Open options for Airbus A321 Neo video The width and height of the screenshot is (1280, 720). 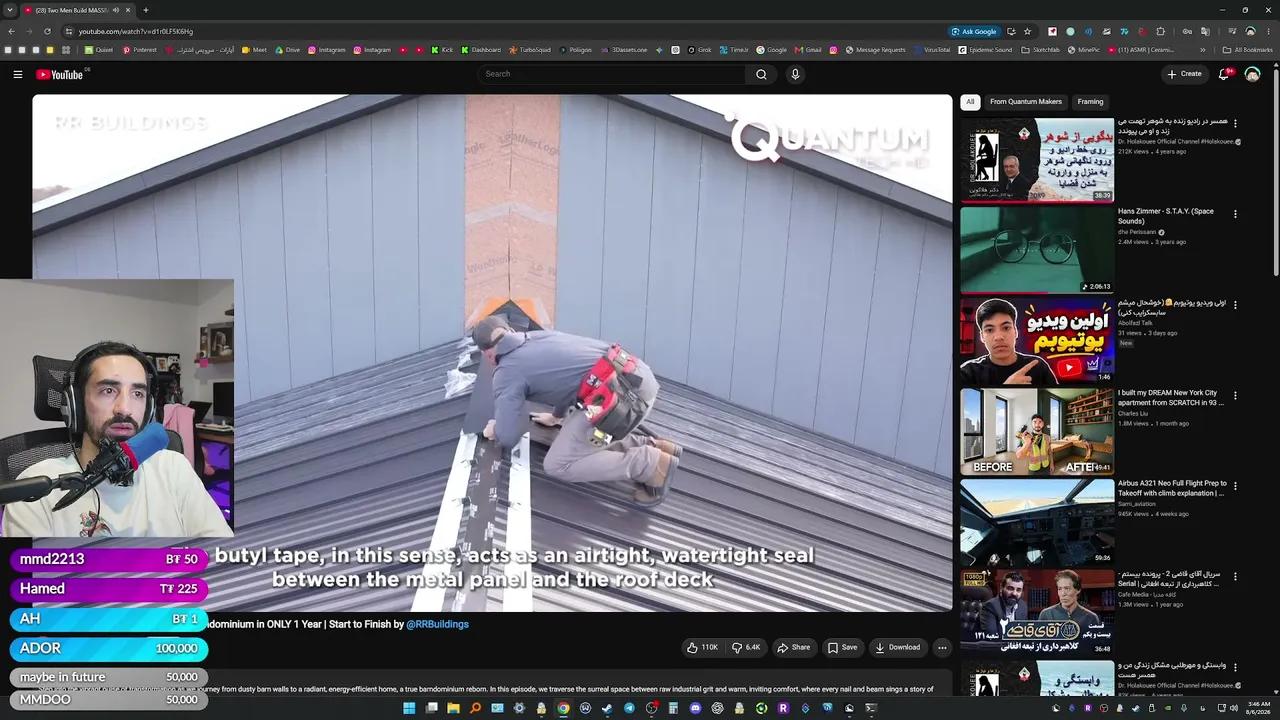click(x=1235, y=486)
